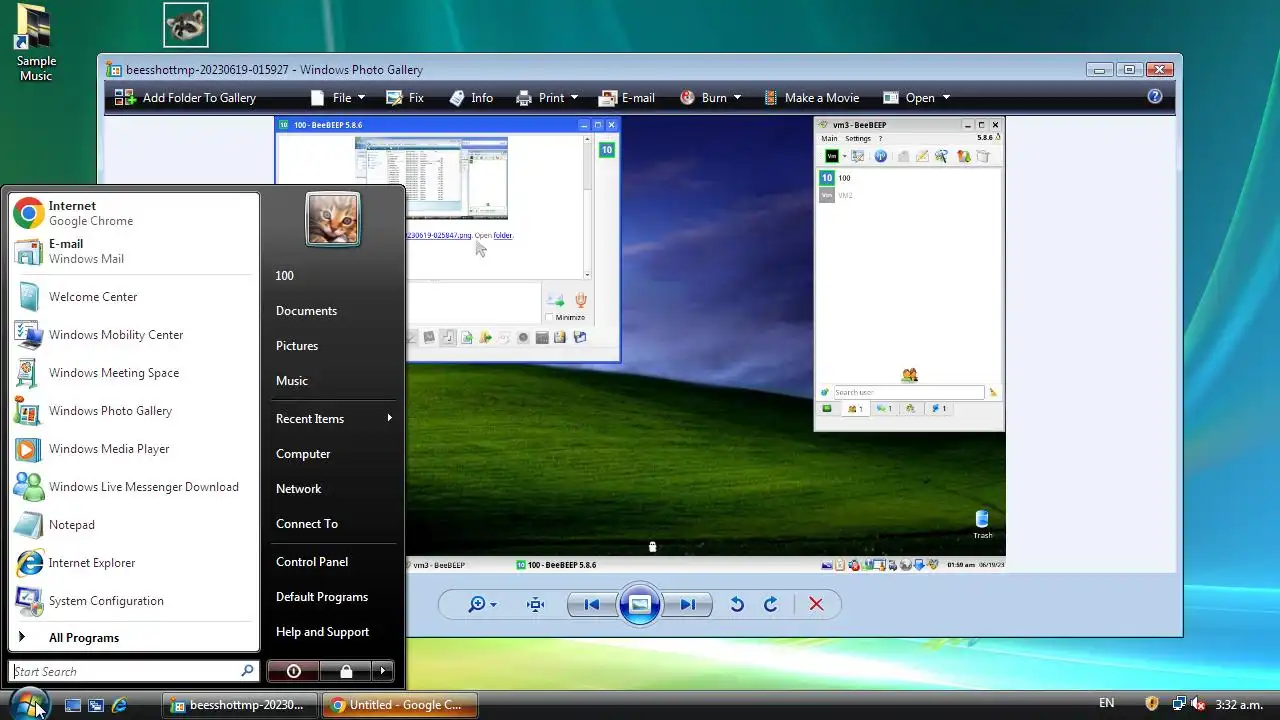The image size is (1280, 720).
Task: Open Windows Mail from Start menu
Action: click(133, 251)
